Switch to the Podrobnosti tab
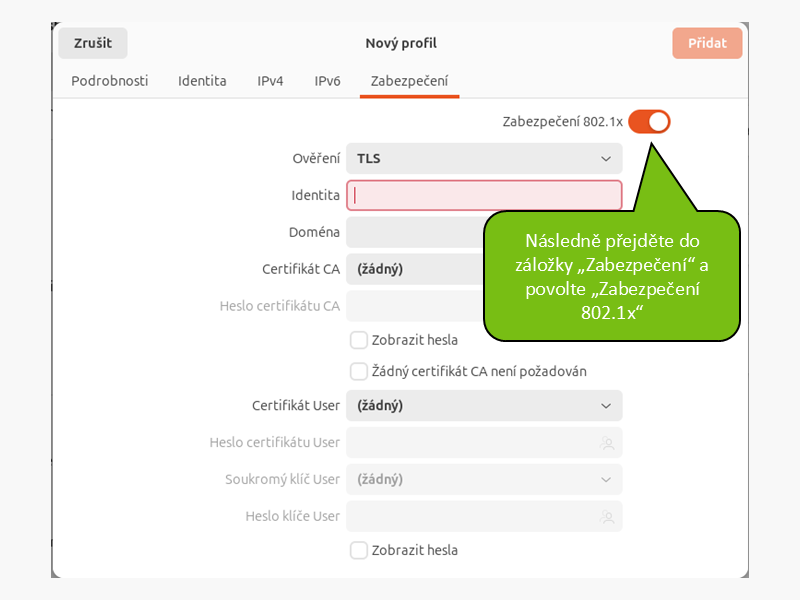 coord(110,81)
